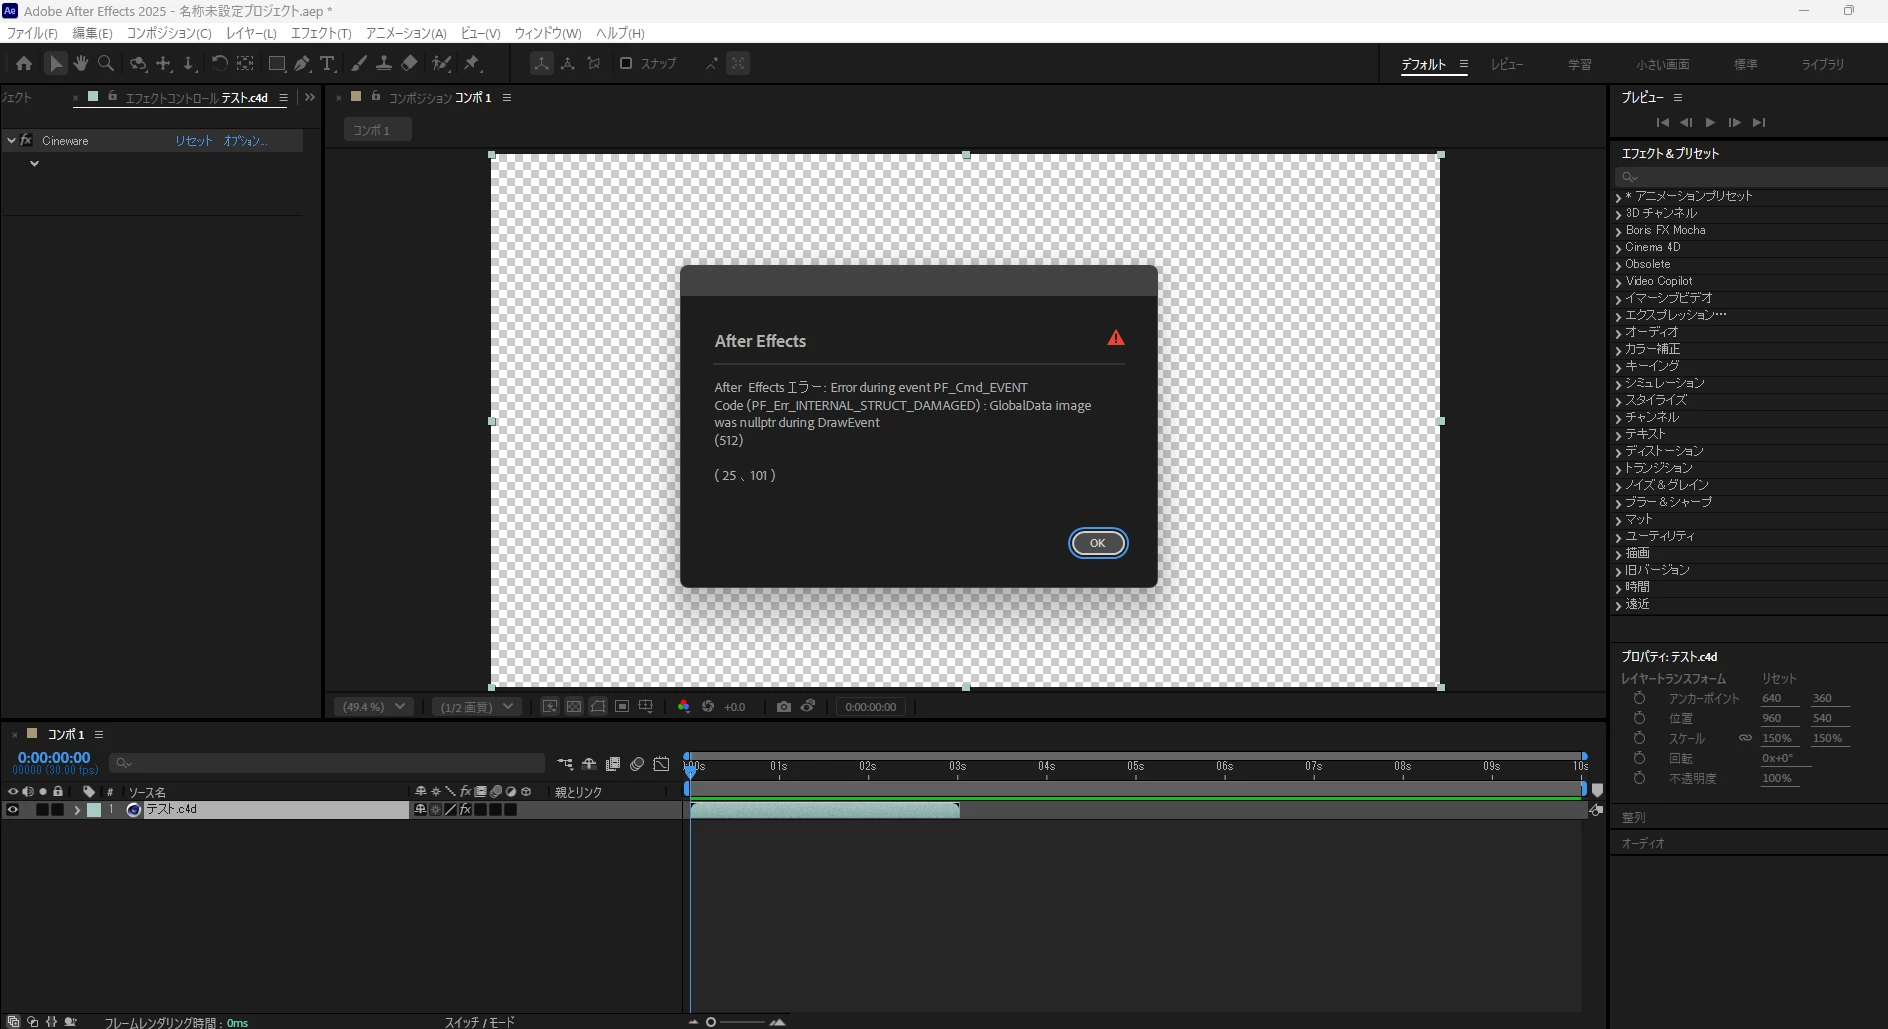Expand the Boris FX Mocha effects category
Image resolution: width=1888 pixels, height=1029 pixels.
click(1618, 231)
